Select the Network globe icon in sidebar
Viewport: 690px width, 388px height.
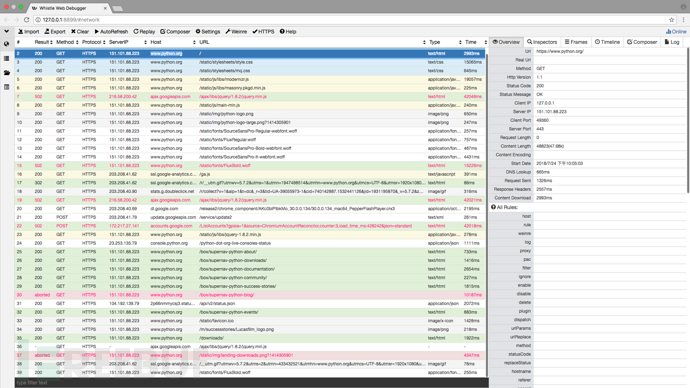pyautogui.click(x=7, y=44)
